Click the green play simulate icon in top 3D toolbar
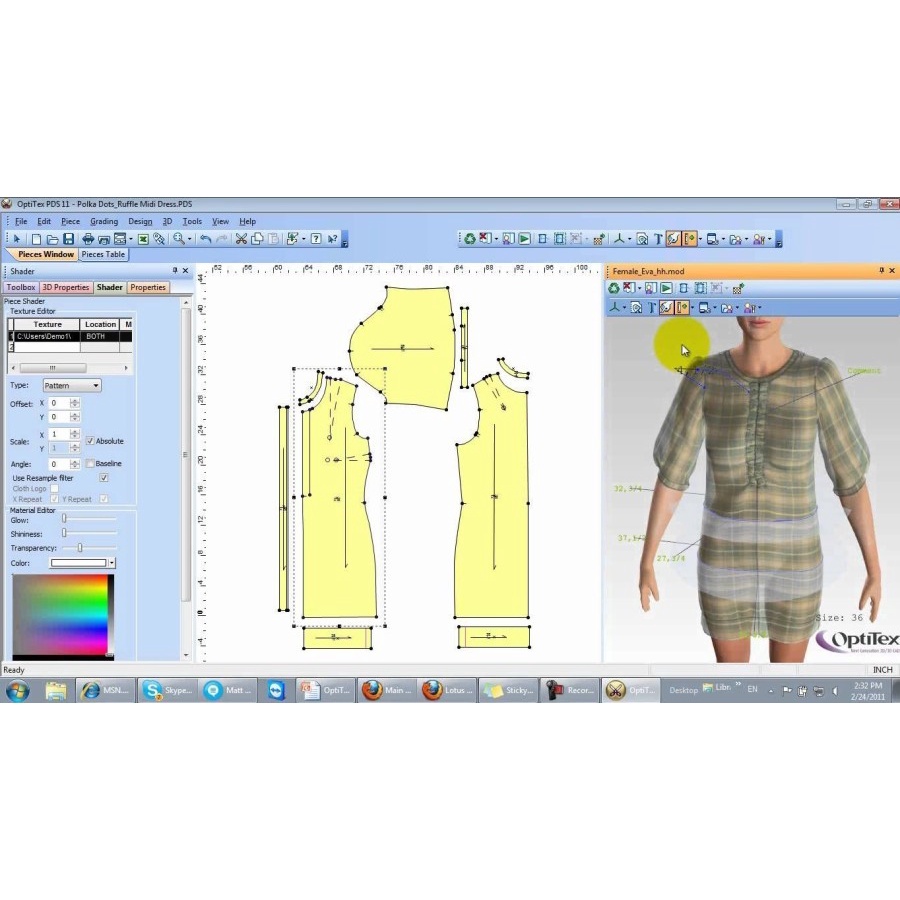This screenshot has width=900, height=900. (524, 239)
